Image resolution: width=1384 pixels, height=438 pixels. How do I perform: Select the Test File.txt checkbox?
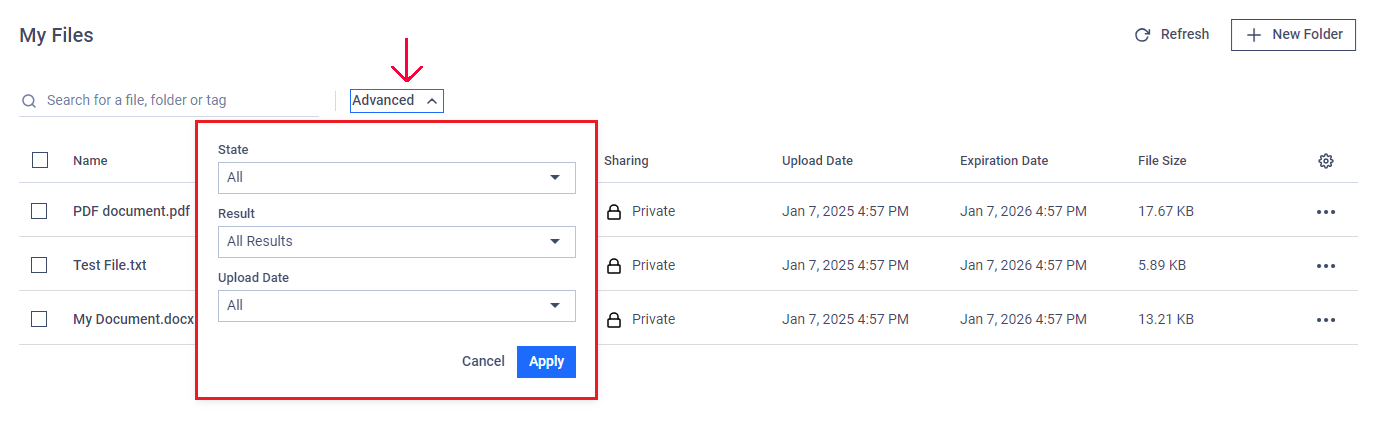[40, 265]
